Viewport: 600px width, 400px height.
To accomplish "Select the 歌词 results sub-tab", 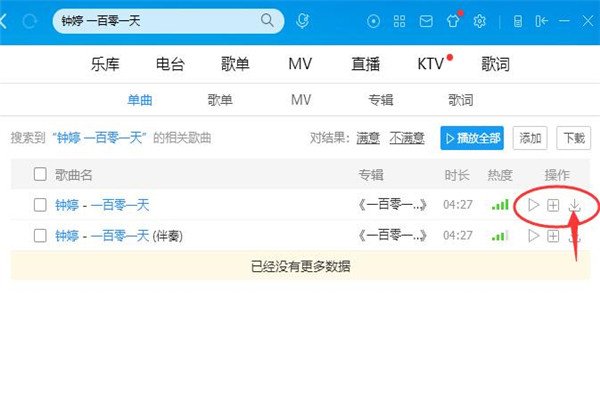I will click(x=461, y=100).
